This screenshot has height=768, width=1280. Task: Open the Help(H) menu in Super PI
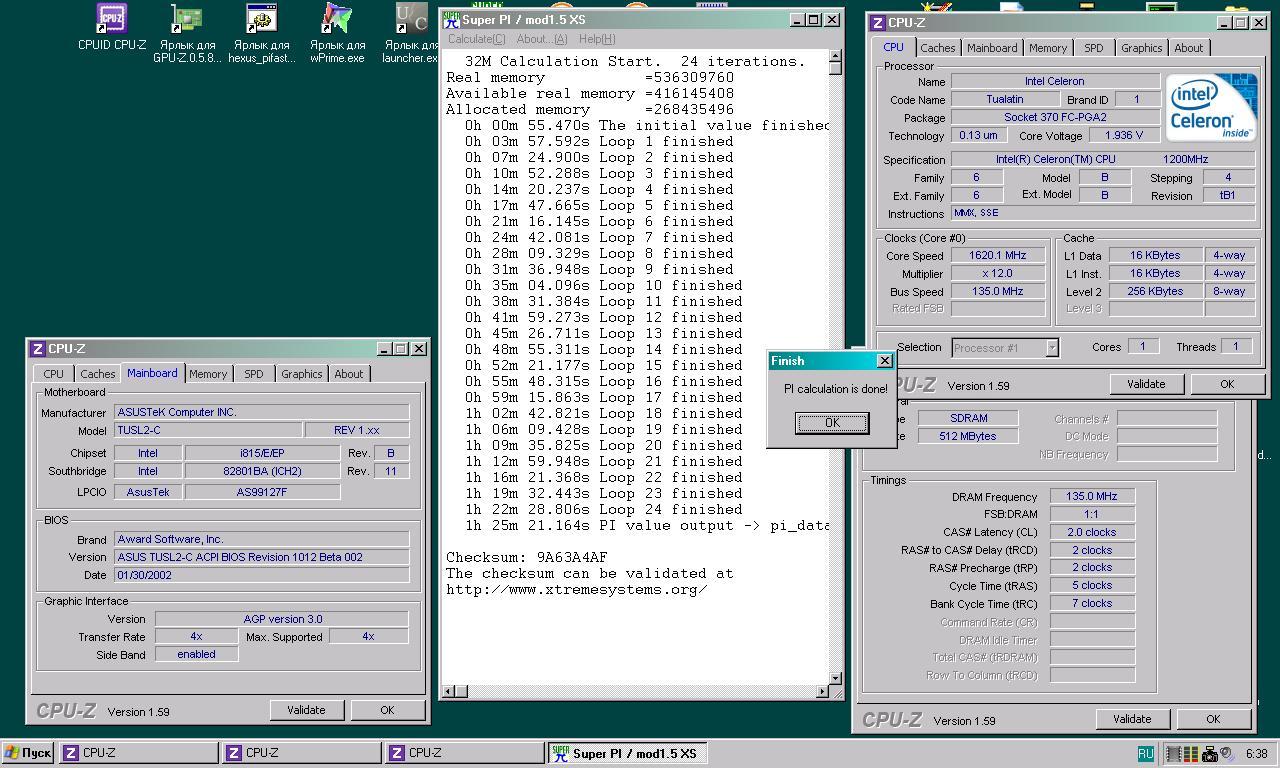[597, 39]
